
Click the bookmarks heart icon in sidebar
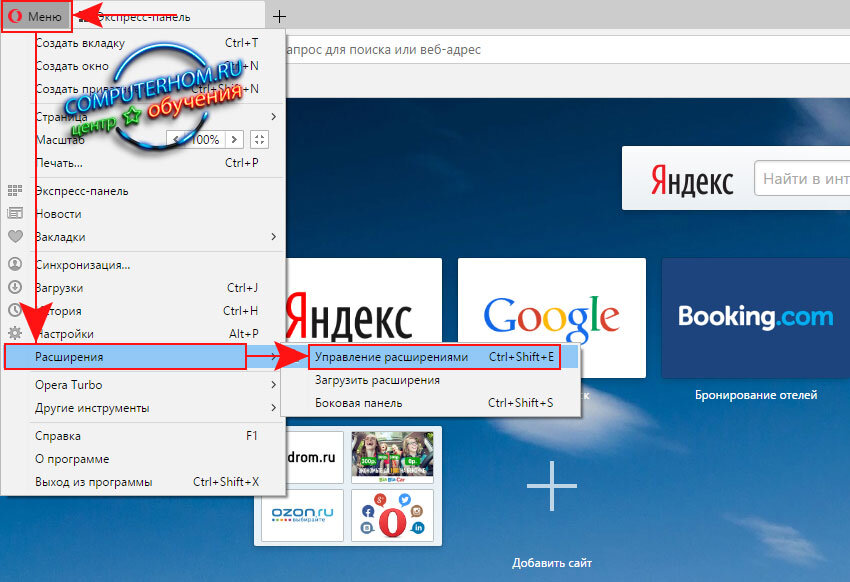tap(15, 236)
